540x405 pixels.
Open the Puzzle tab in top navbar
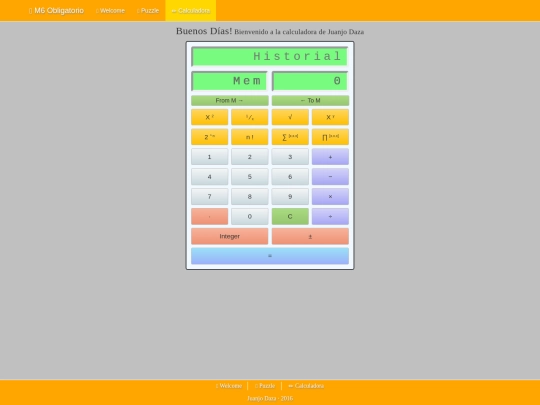click(x=148, y=11)
